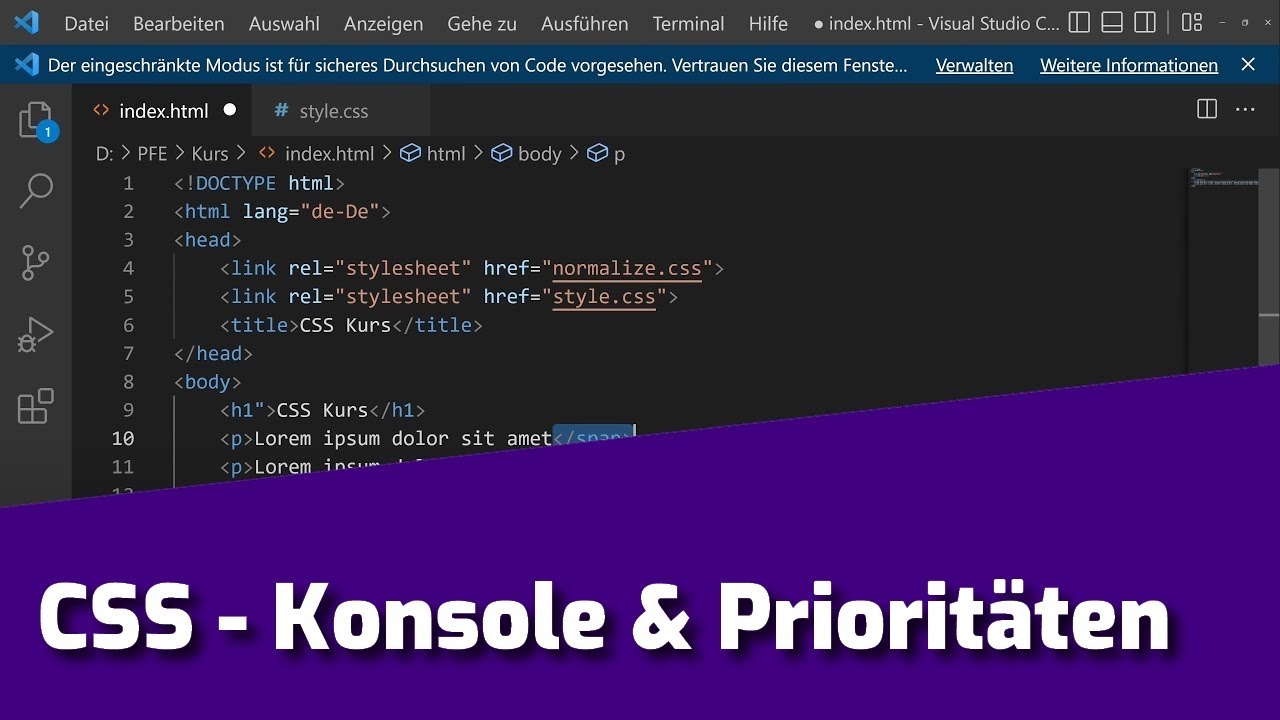Click the D: breadcrumb segment
This screenshot has height=720, width=1280.
click(x=104, y=153)
